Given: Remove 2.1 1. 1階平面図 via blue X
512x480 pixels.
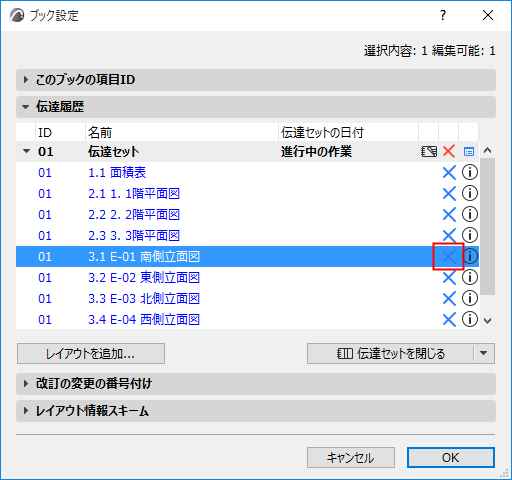Looking at the screenshot, I should click(449, 194).
